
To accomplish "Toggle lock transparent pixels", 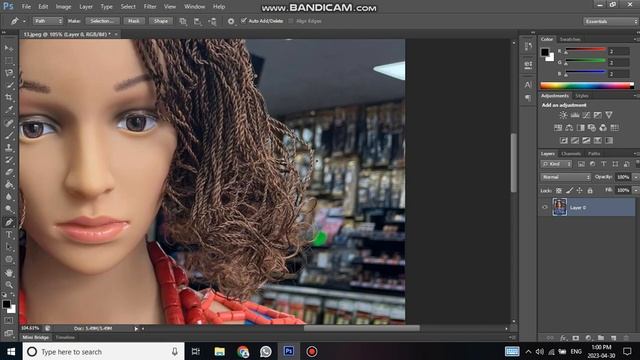I will [559, 191].
